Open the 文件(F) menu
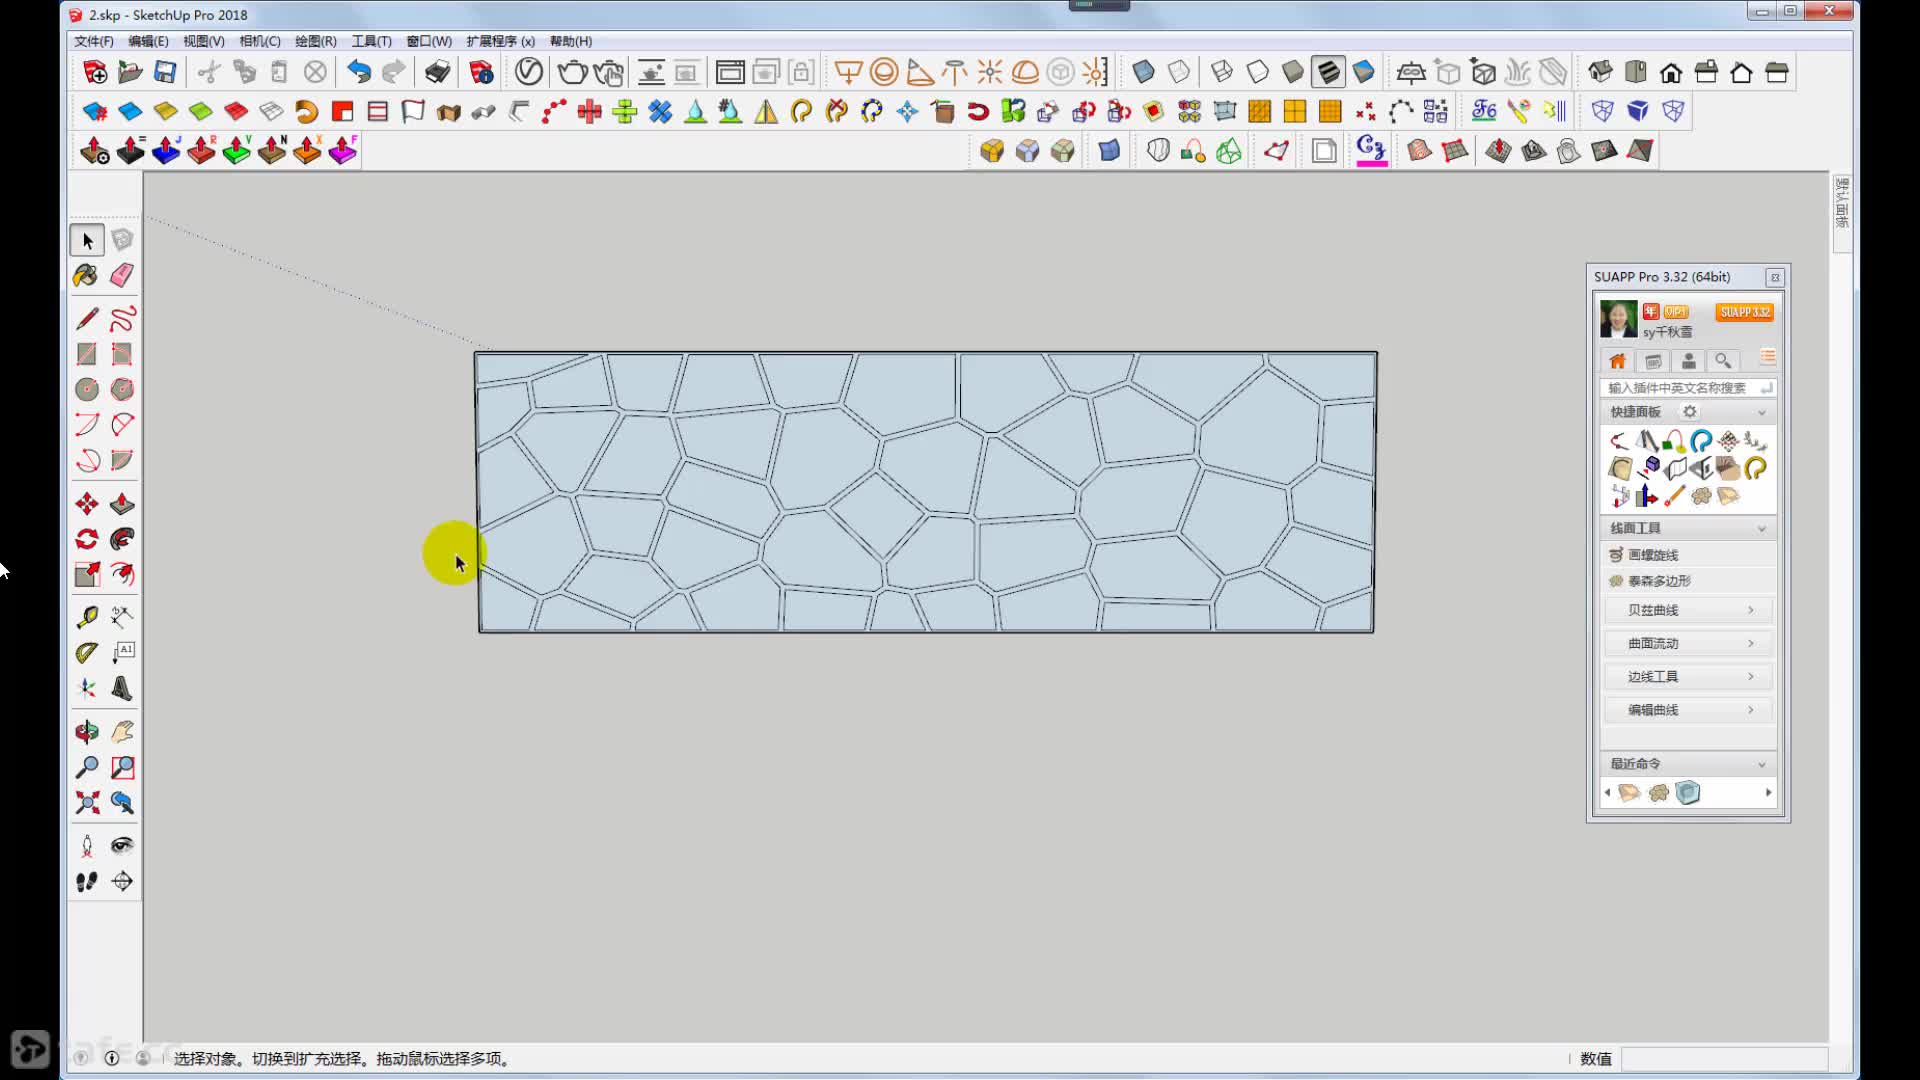The width and height of the screenshot is (1920, 1080). pos(94,41)
